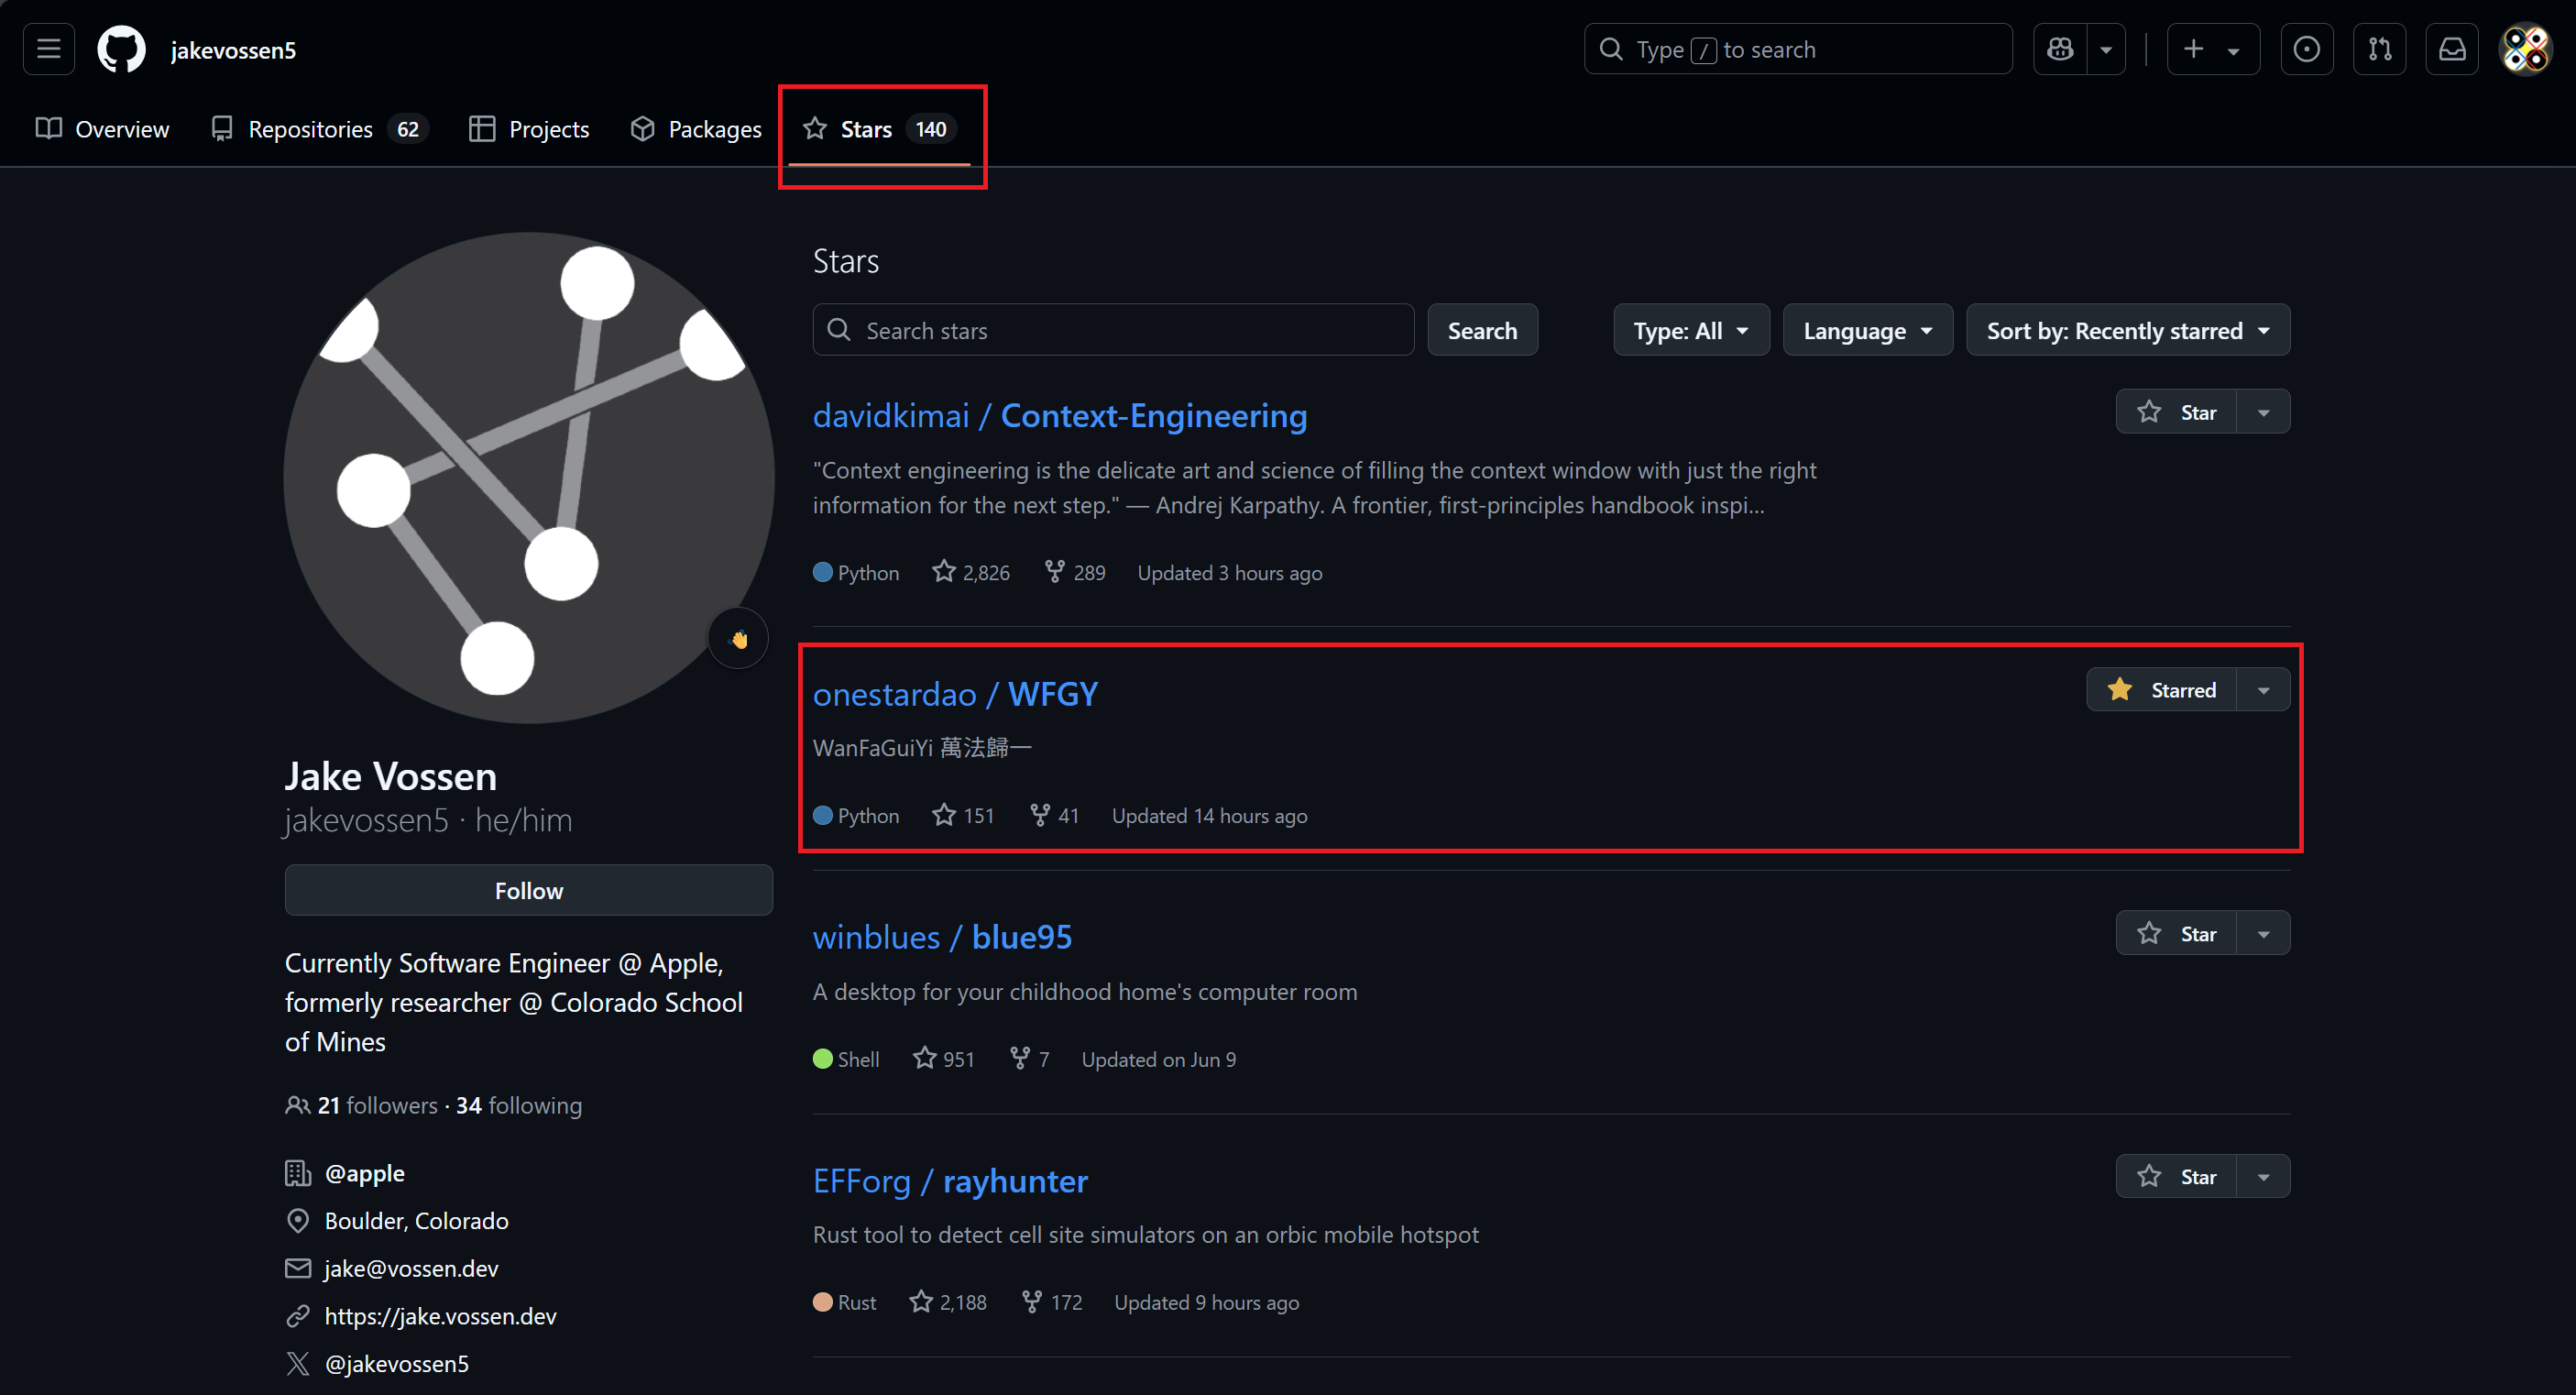The image size is (2576, 1395).
Task: Open the Language filter dropdown
Action: click(1866, 331)
